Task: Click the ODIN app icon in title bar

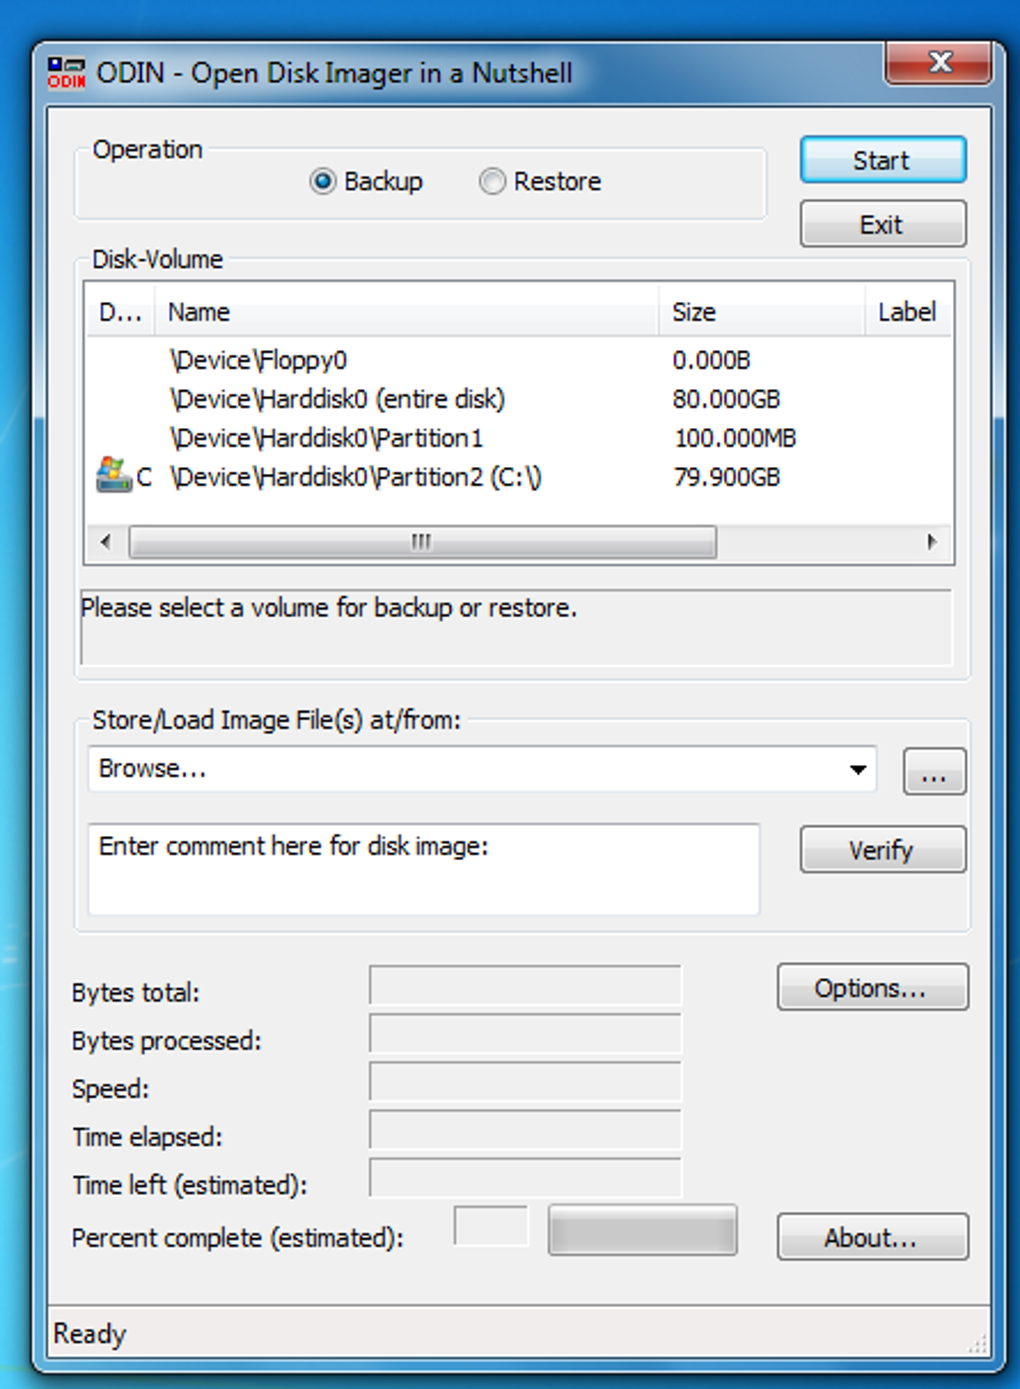Action: [x=66, y=73]
